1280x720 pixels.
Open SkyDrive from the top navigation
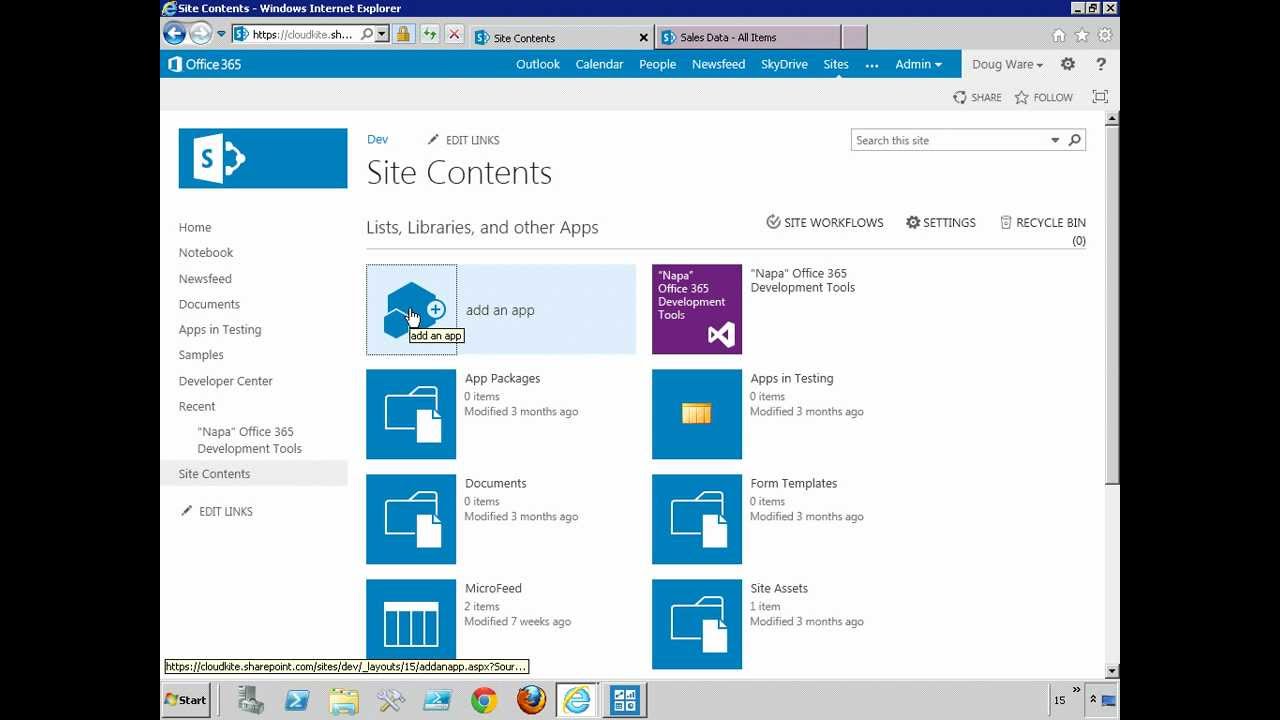pyautogui.click(x=784, y=64)
